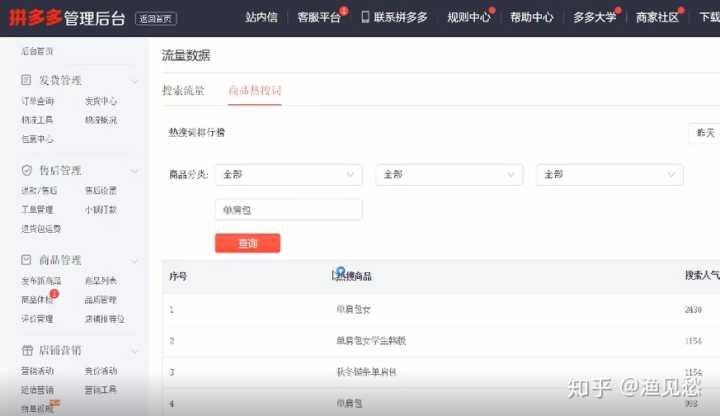Collapse the 售后管理 sidebar section

tap(135, 172)
